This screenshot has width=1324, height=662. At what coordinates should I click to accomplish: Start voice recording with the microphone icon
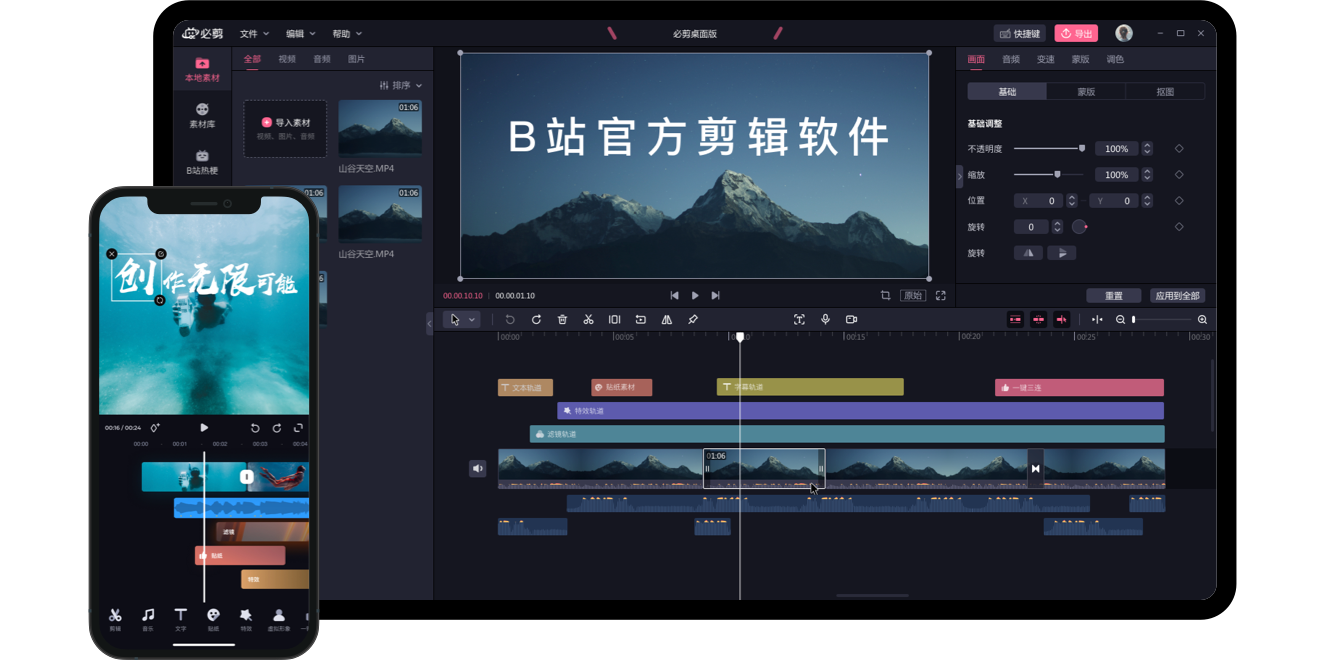825,320
